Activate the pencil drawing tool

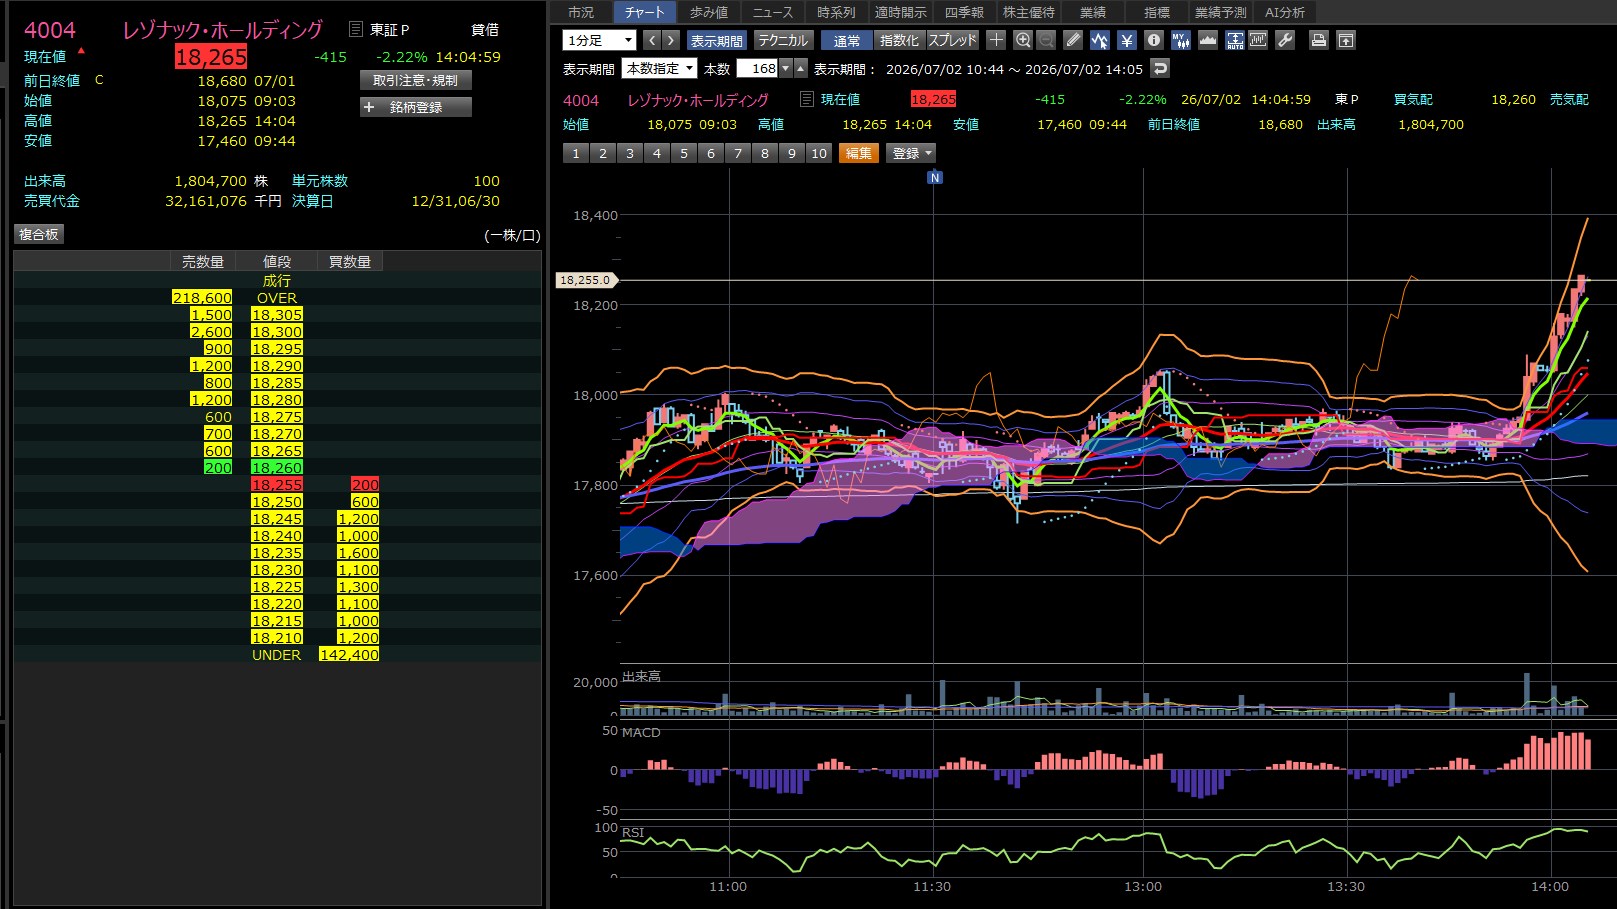(x=1073, y=40)
